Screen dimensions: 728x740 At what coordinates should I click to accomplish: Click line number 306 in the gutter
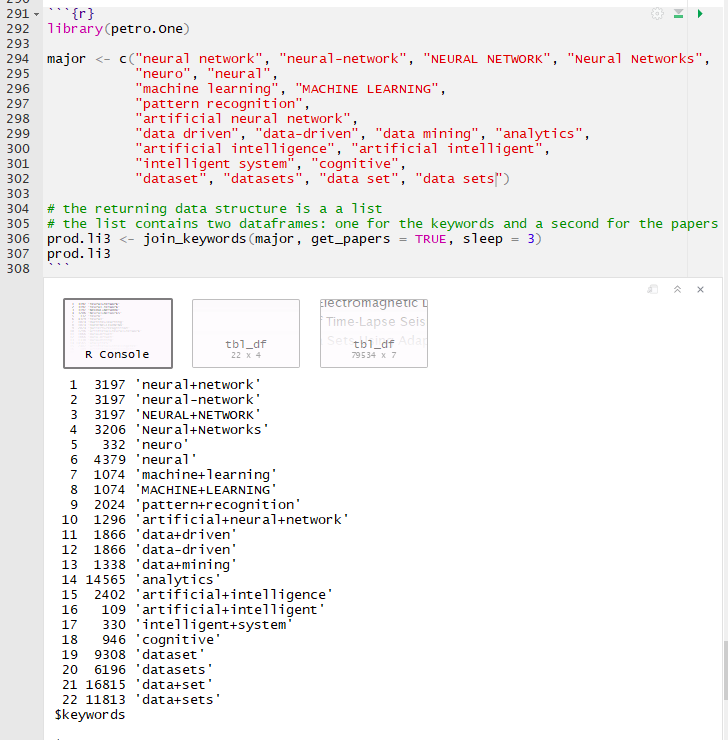[x=17, y=239]
